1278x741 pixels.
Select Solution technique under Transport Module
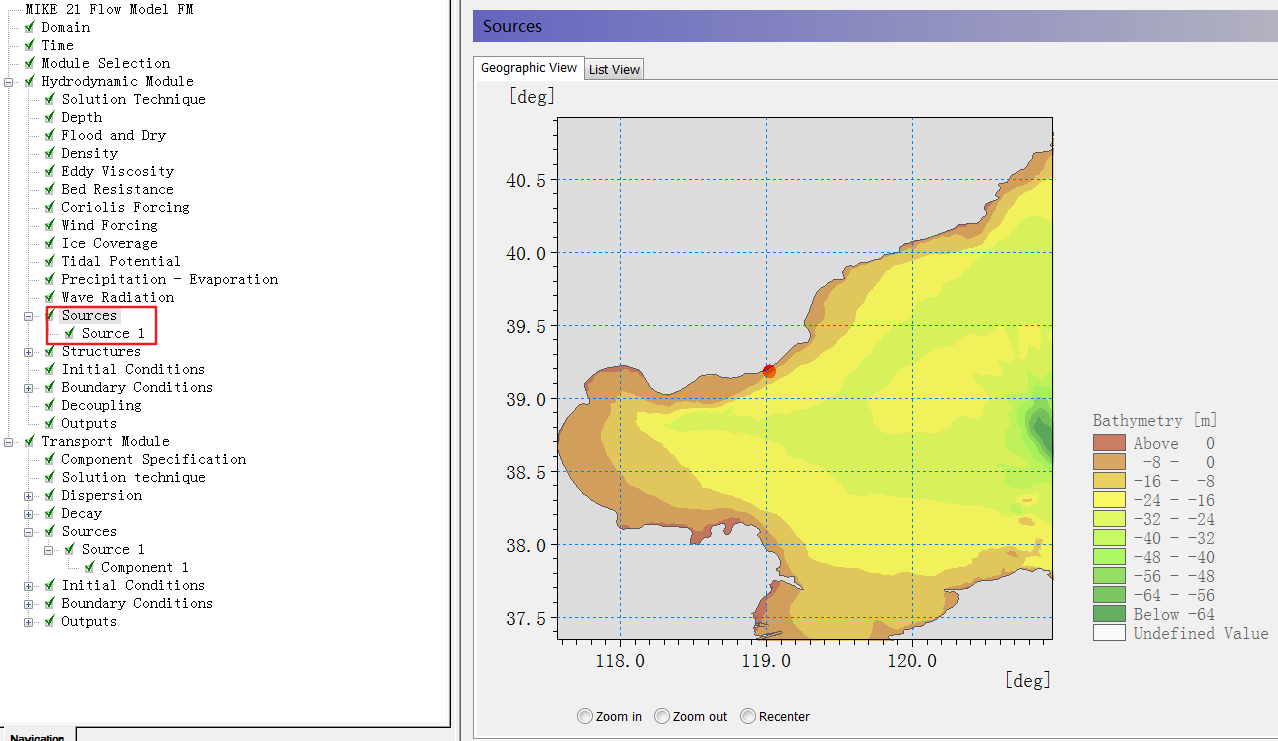point(133,477)
